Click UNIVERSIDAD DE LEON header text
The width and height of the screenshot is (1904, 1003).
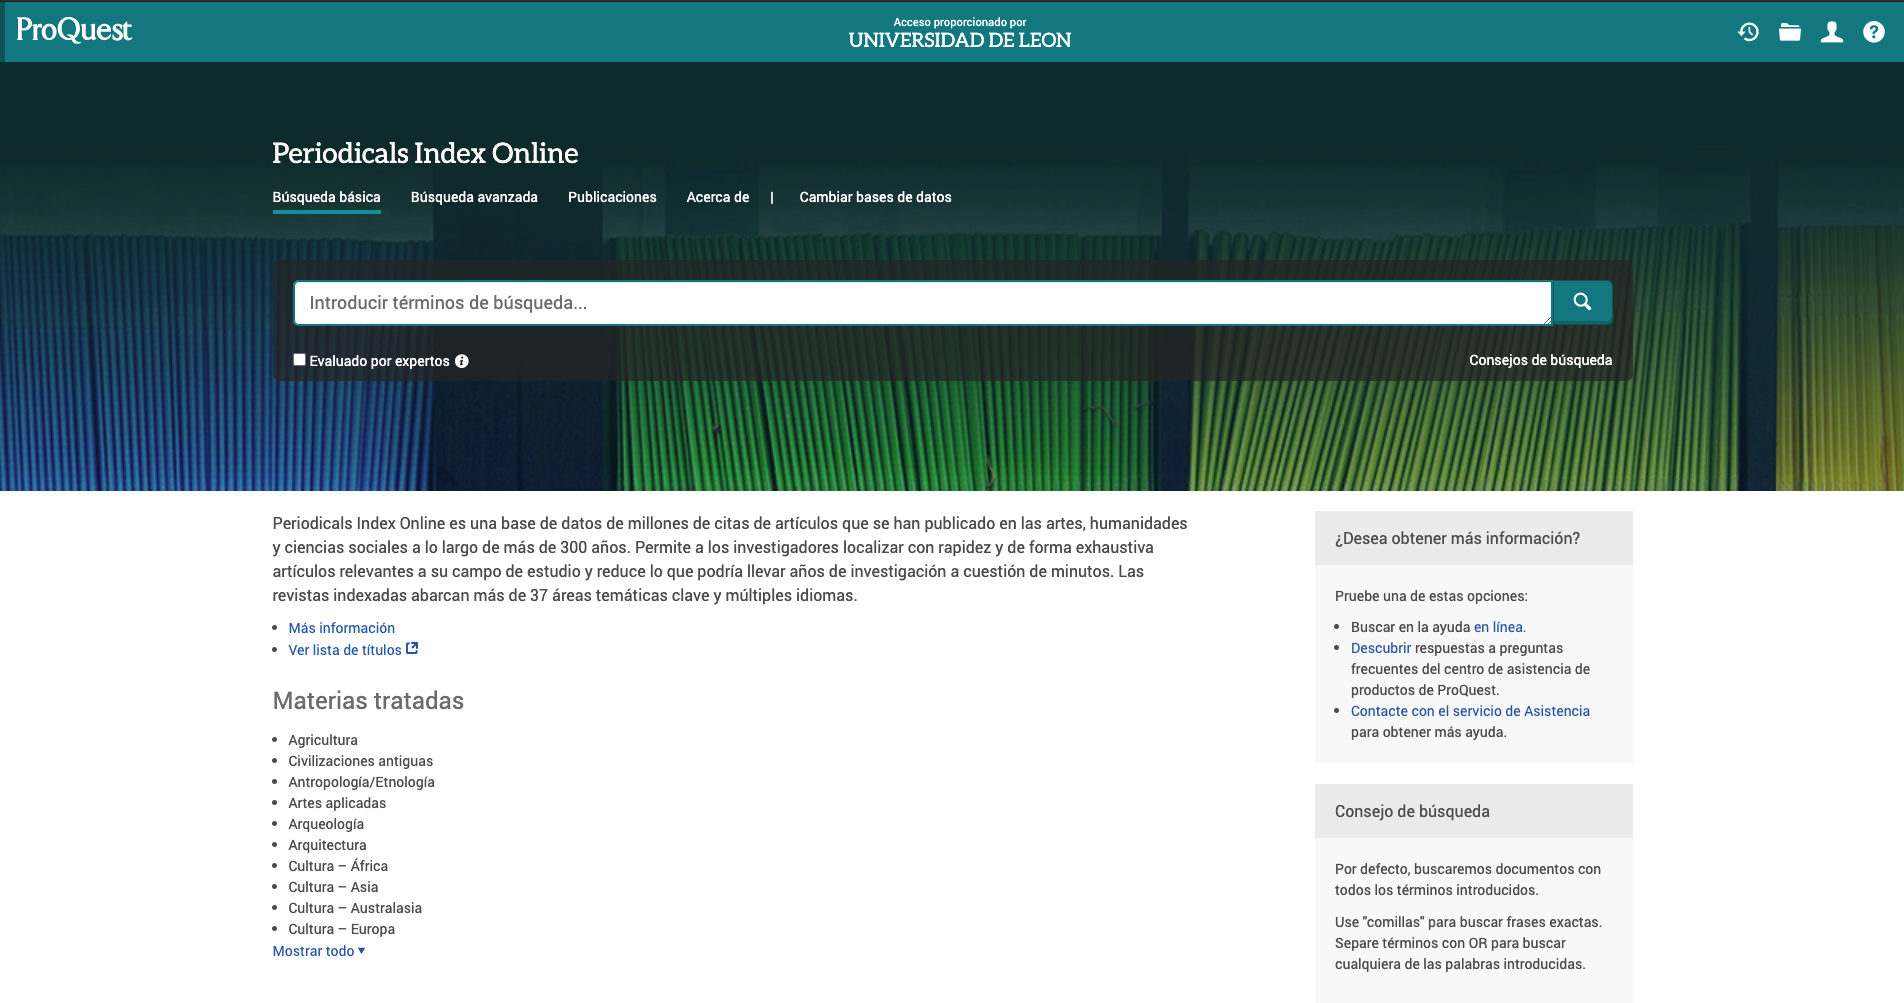tap(960, 40)
